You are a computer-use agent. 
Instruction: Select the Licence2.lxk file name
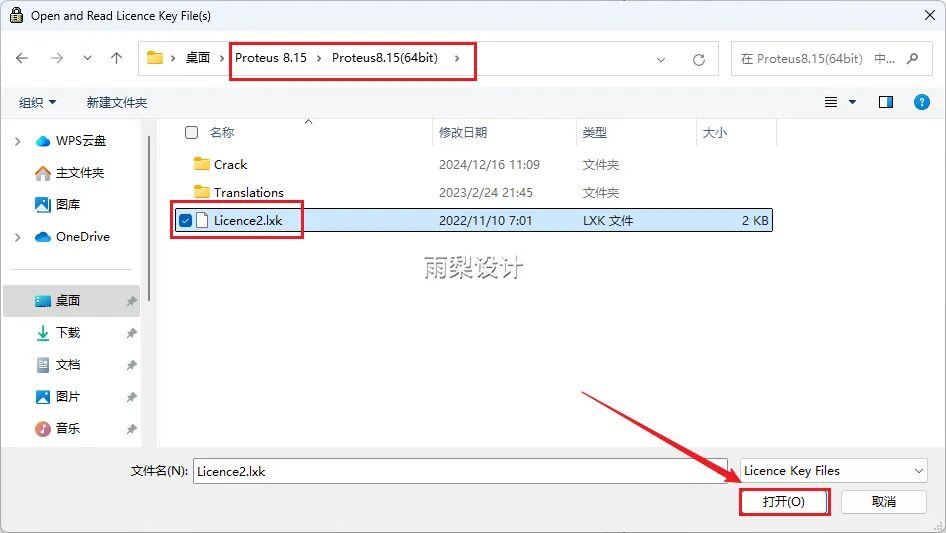[248, 220]
